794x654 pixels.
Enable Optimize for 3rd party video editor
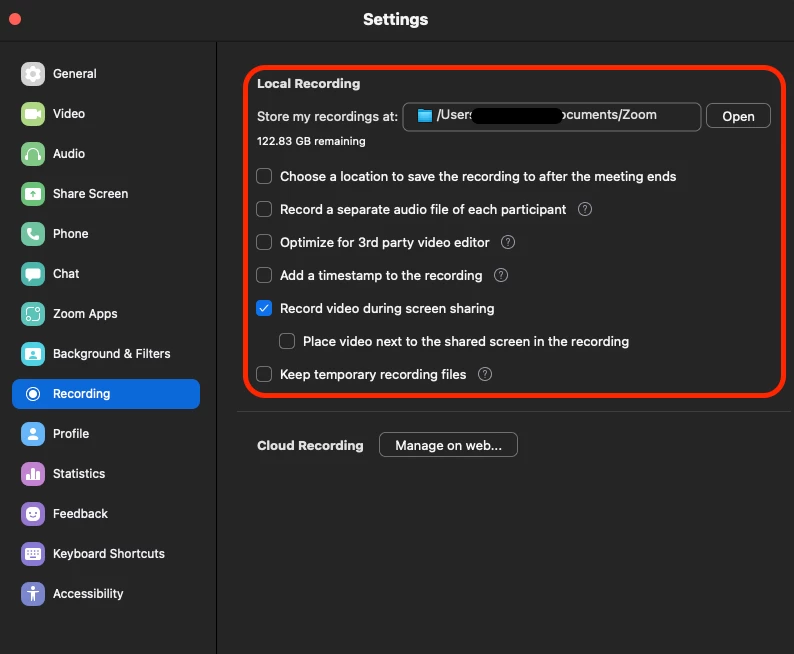tap(264, 242)
